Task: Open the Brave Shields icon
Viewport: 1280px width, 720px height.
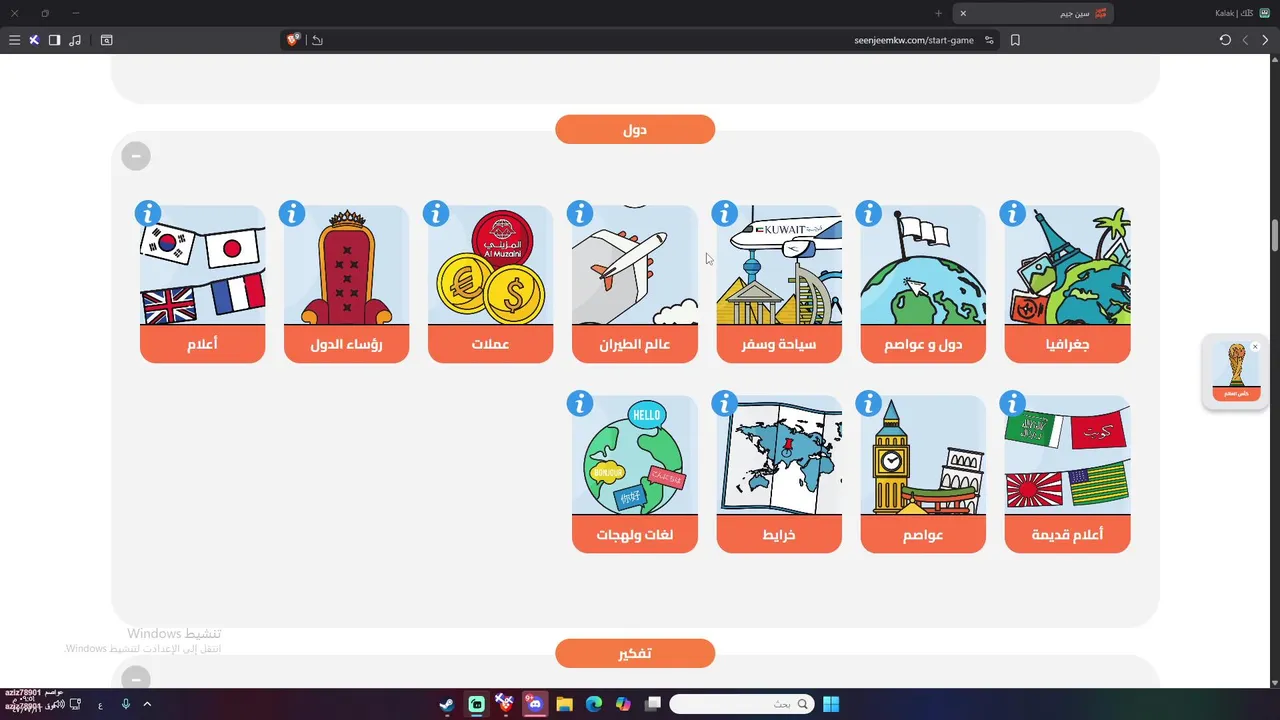Action: point(293,40)
